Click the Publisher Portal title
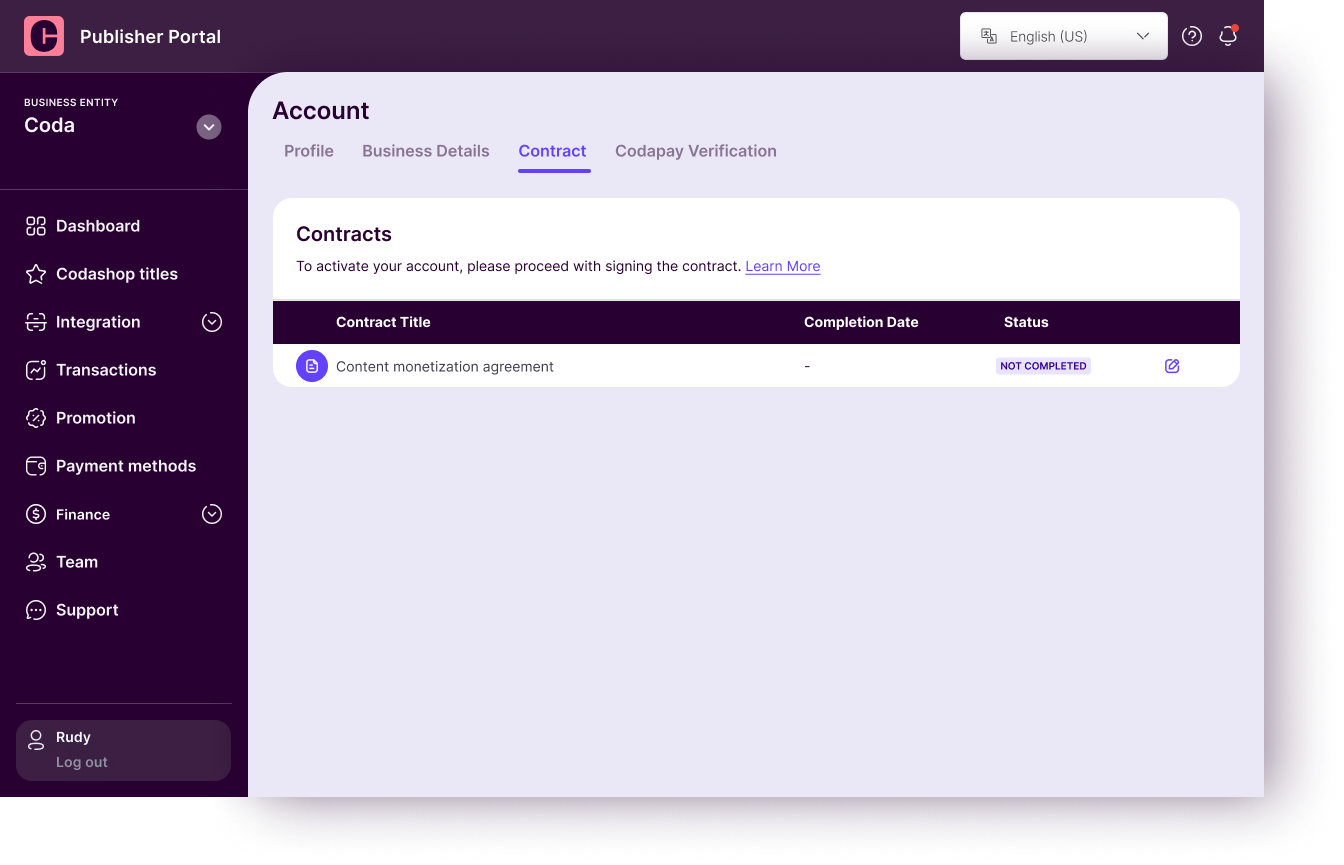 tap(150, 37)
